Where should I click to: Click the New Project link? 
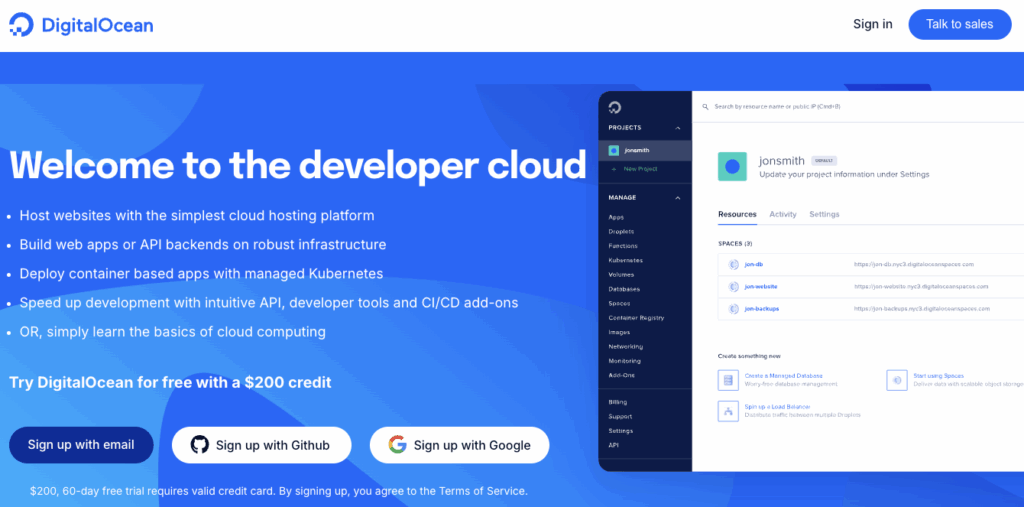(639, 169)
